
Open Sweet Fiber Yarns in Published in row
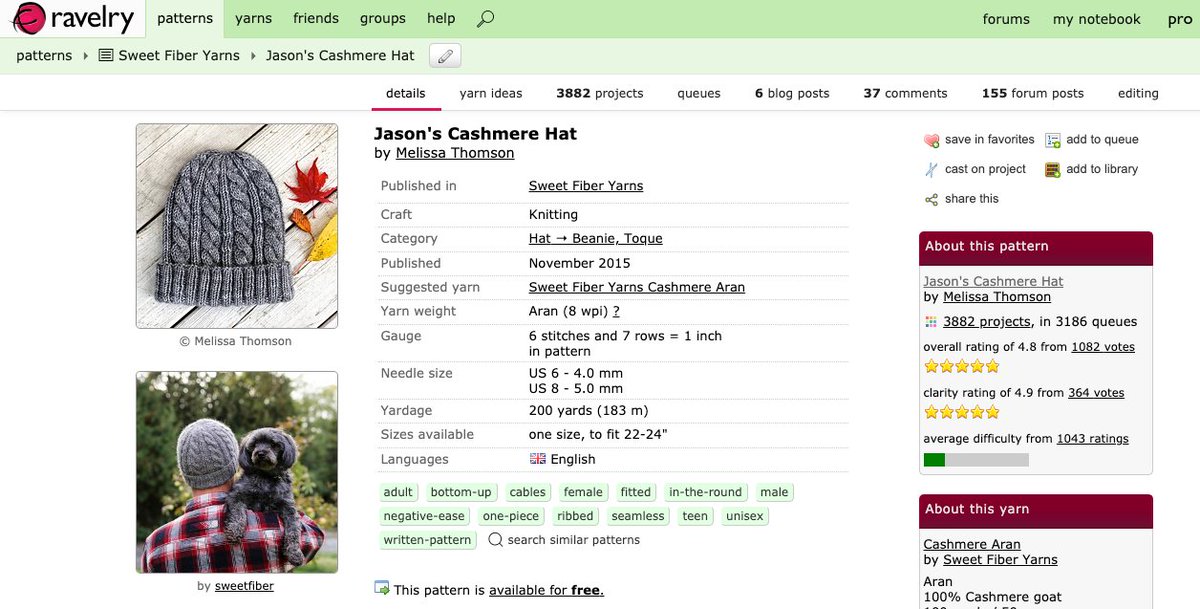586,186
